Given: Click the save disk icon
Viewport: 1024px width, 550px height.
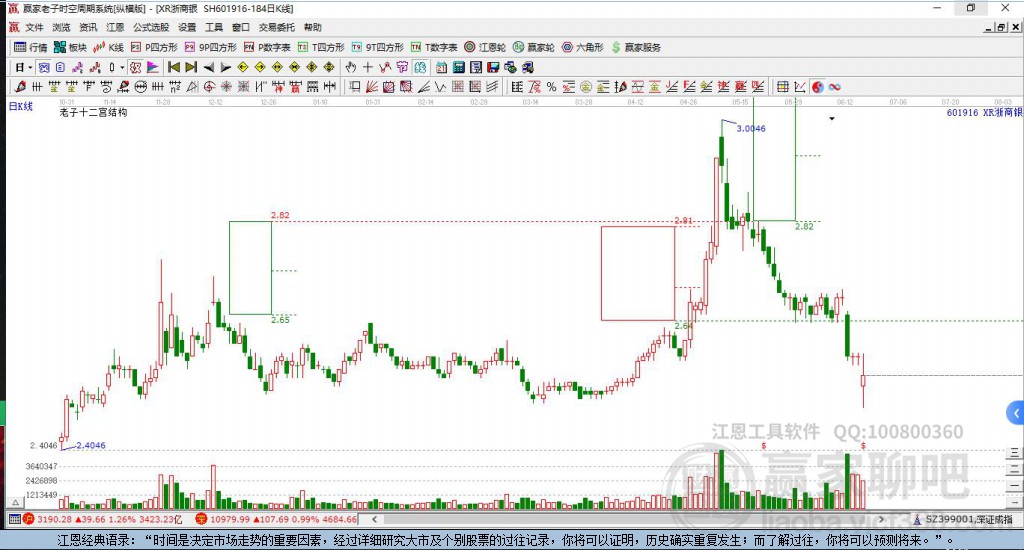Looking at the screenshot, I should (x=493, y=67).
